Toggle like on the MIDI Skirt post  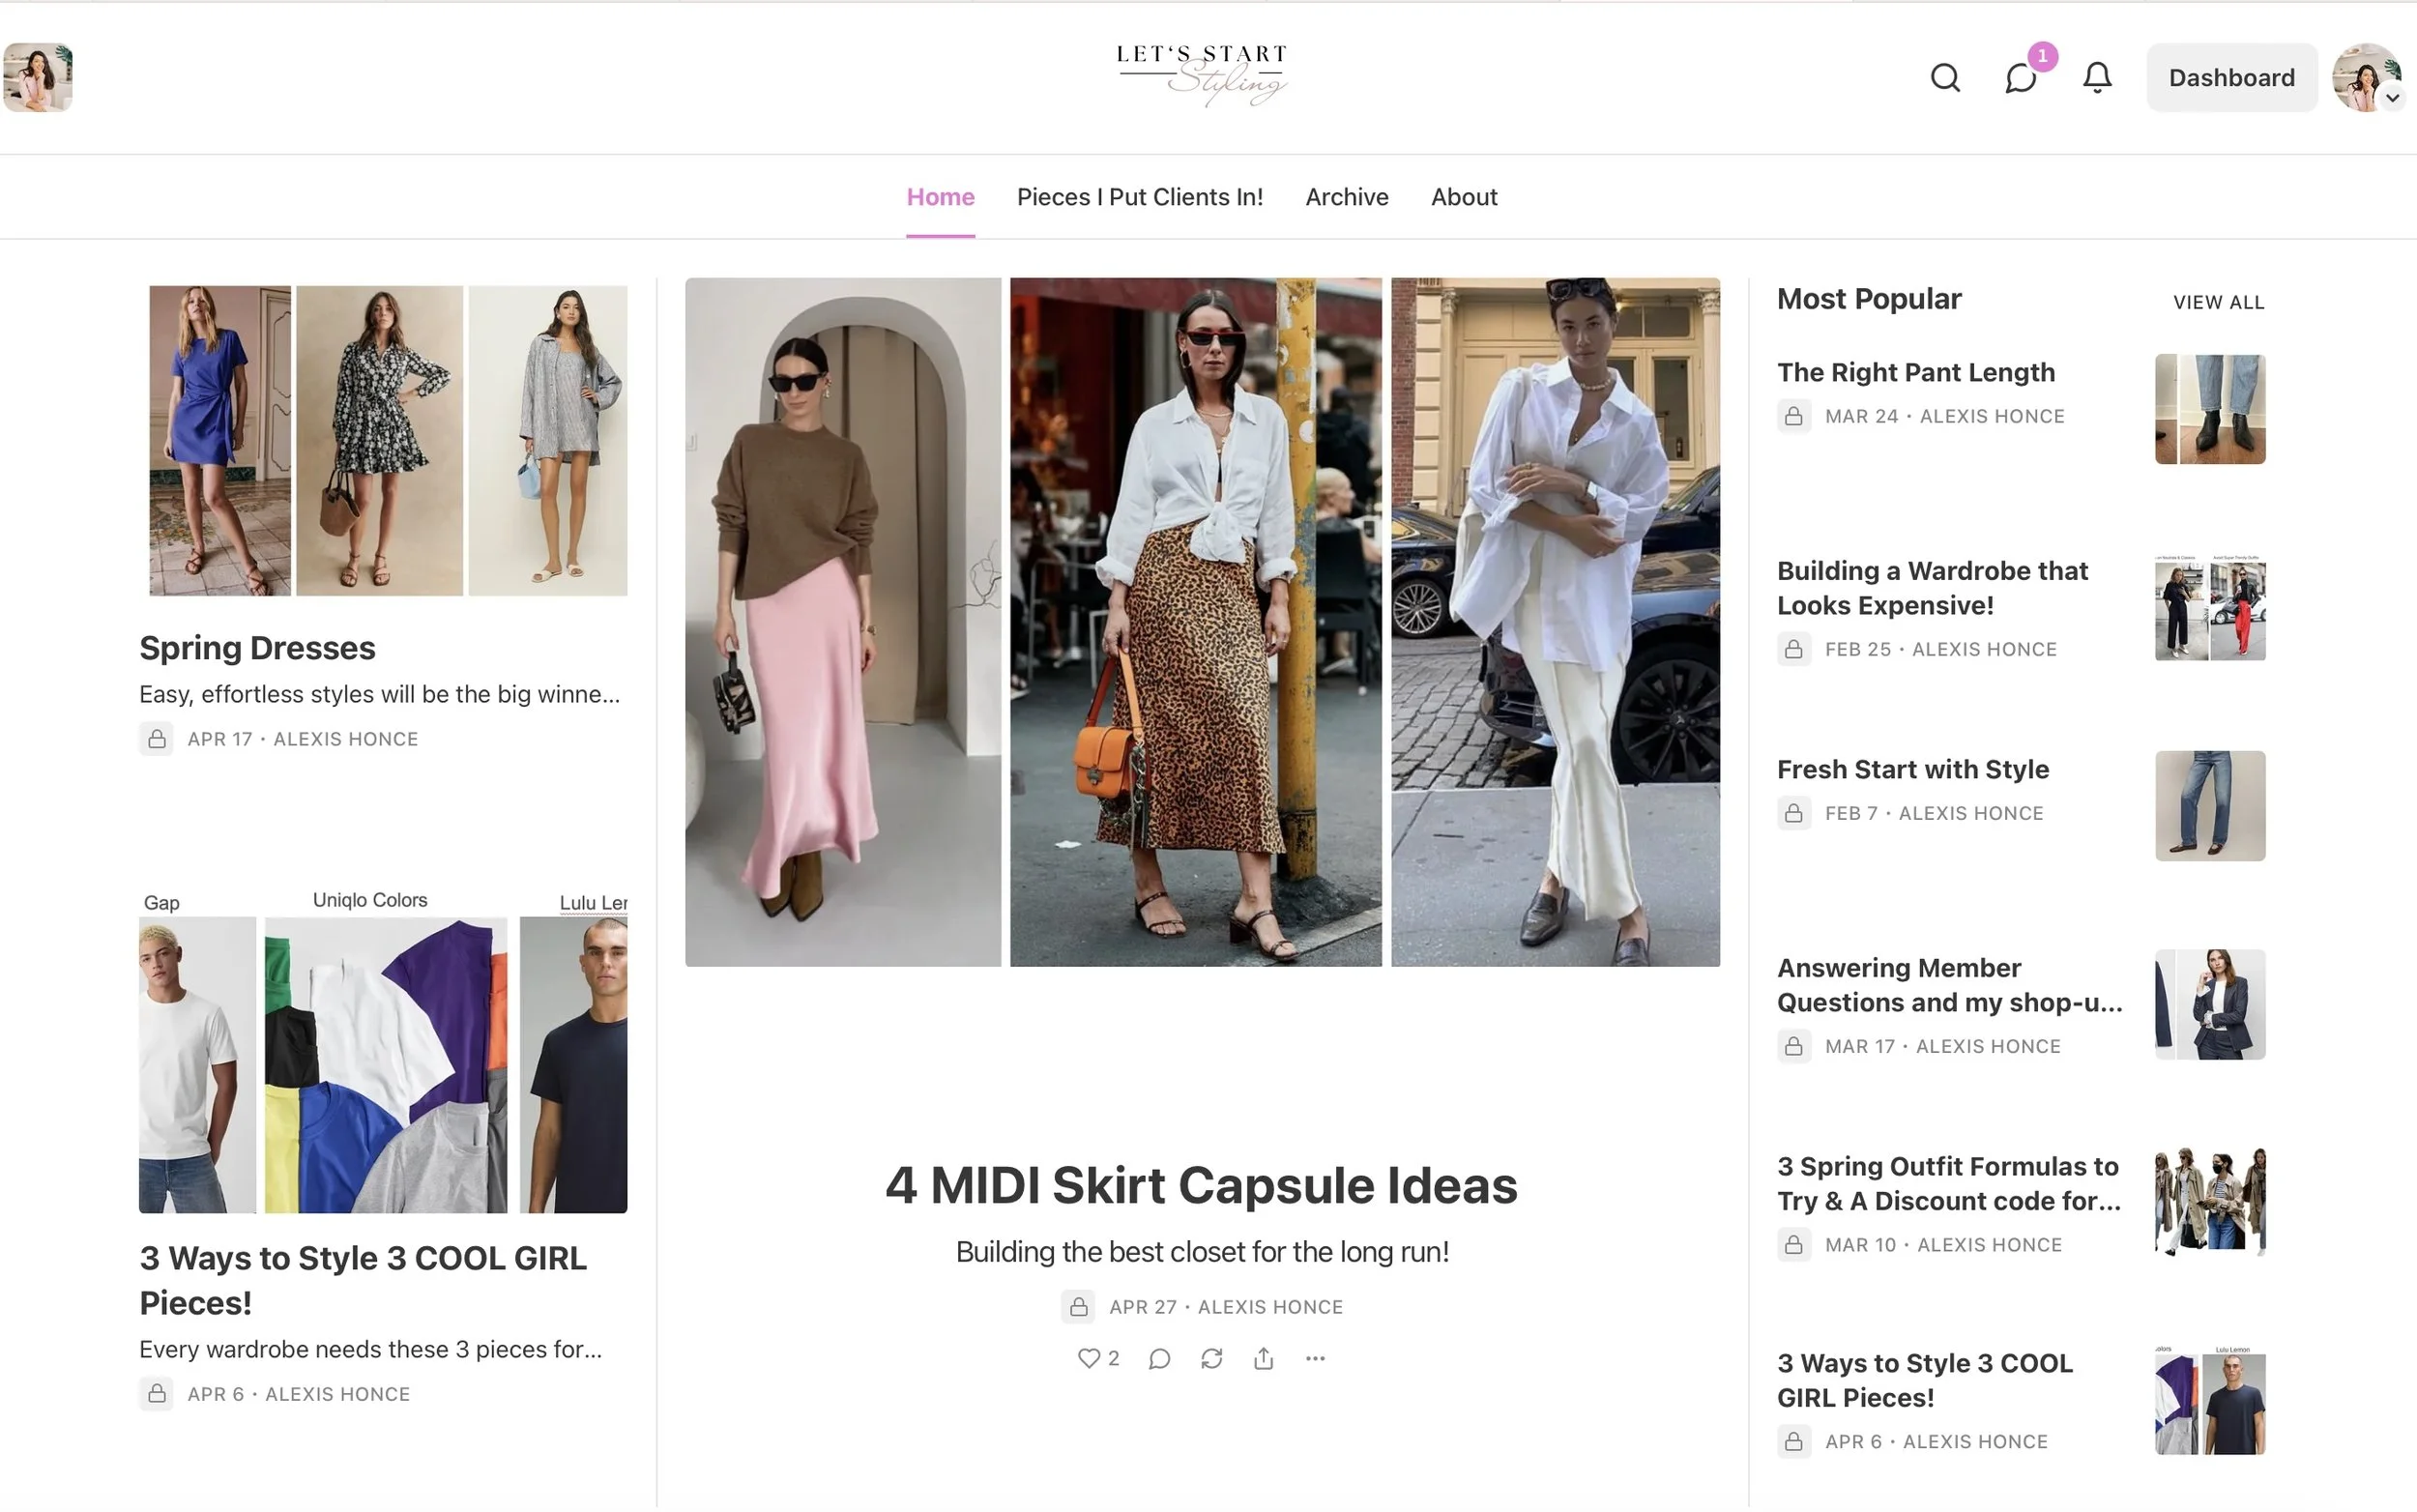pos(1089,1358)
